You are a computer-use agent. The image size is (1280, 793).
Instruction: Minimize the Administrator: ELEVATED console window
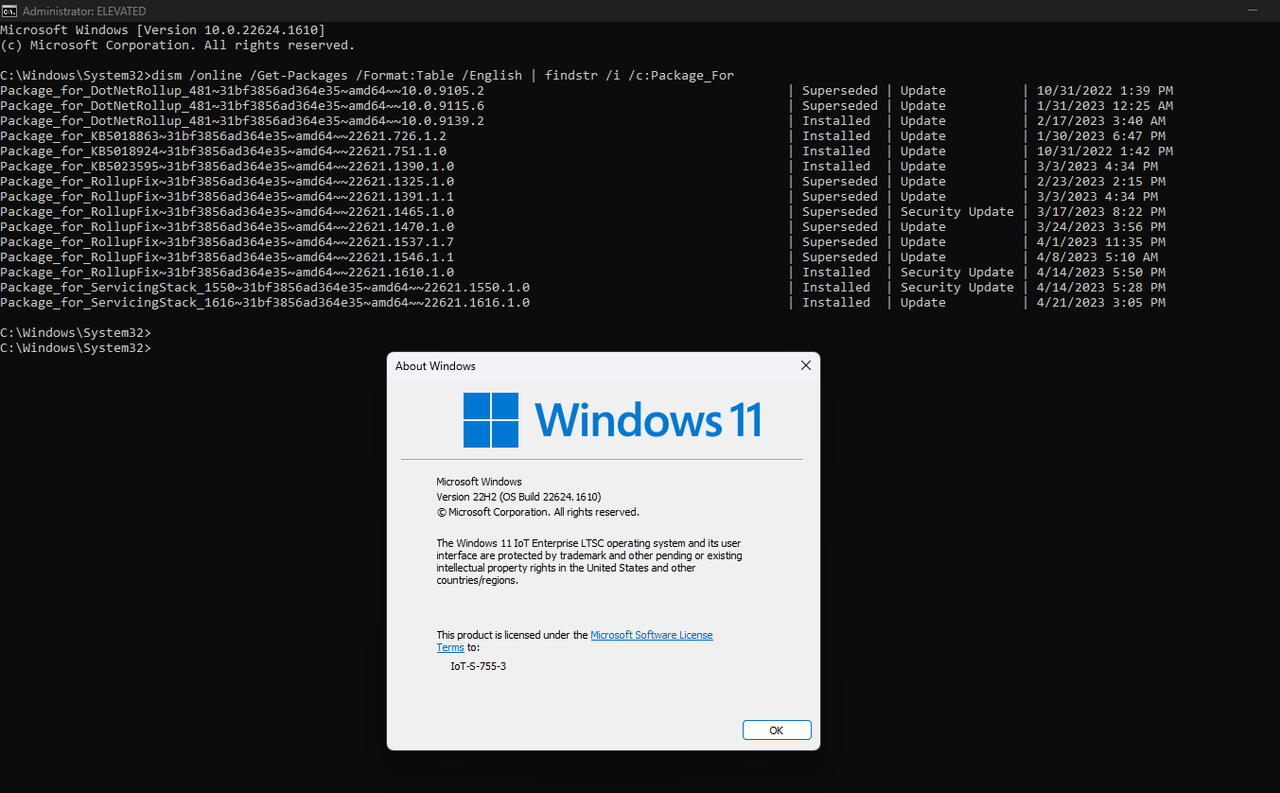pos(1255,10)
